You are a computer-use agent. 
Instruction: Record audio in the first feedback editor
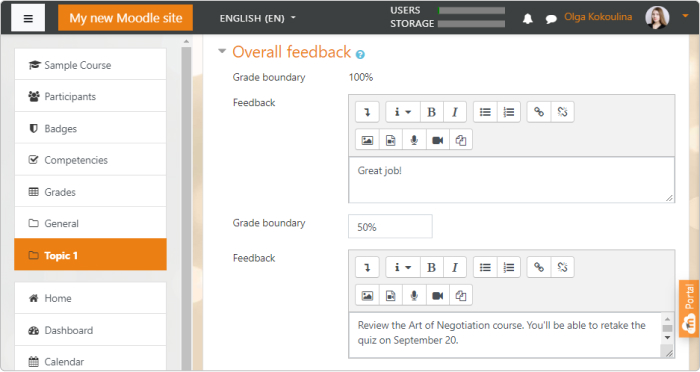click(414, 141)
